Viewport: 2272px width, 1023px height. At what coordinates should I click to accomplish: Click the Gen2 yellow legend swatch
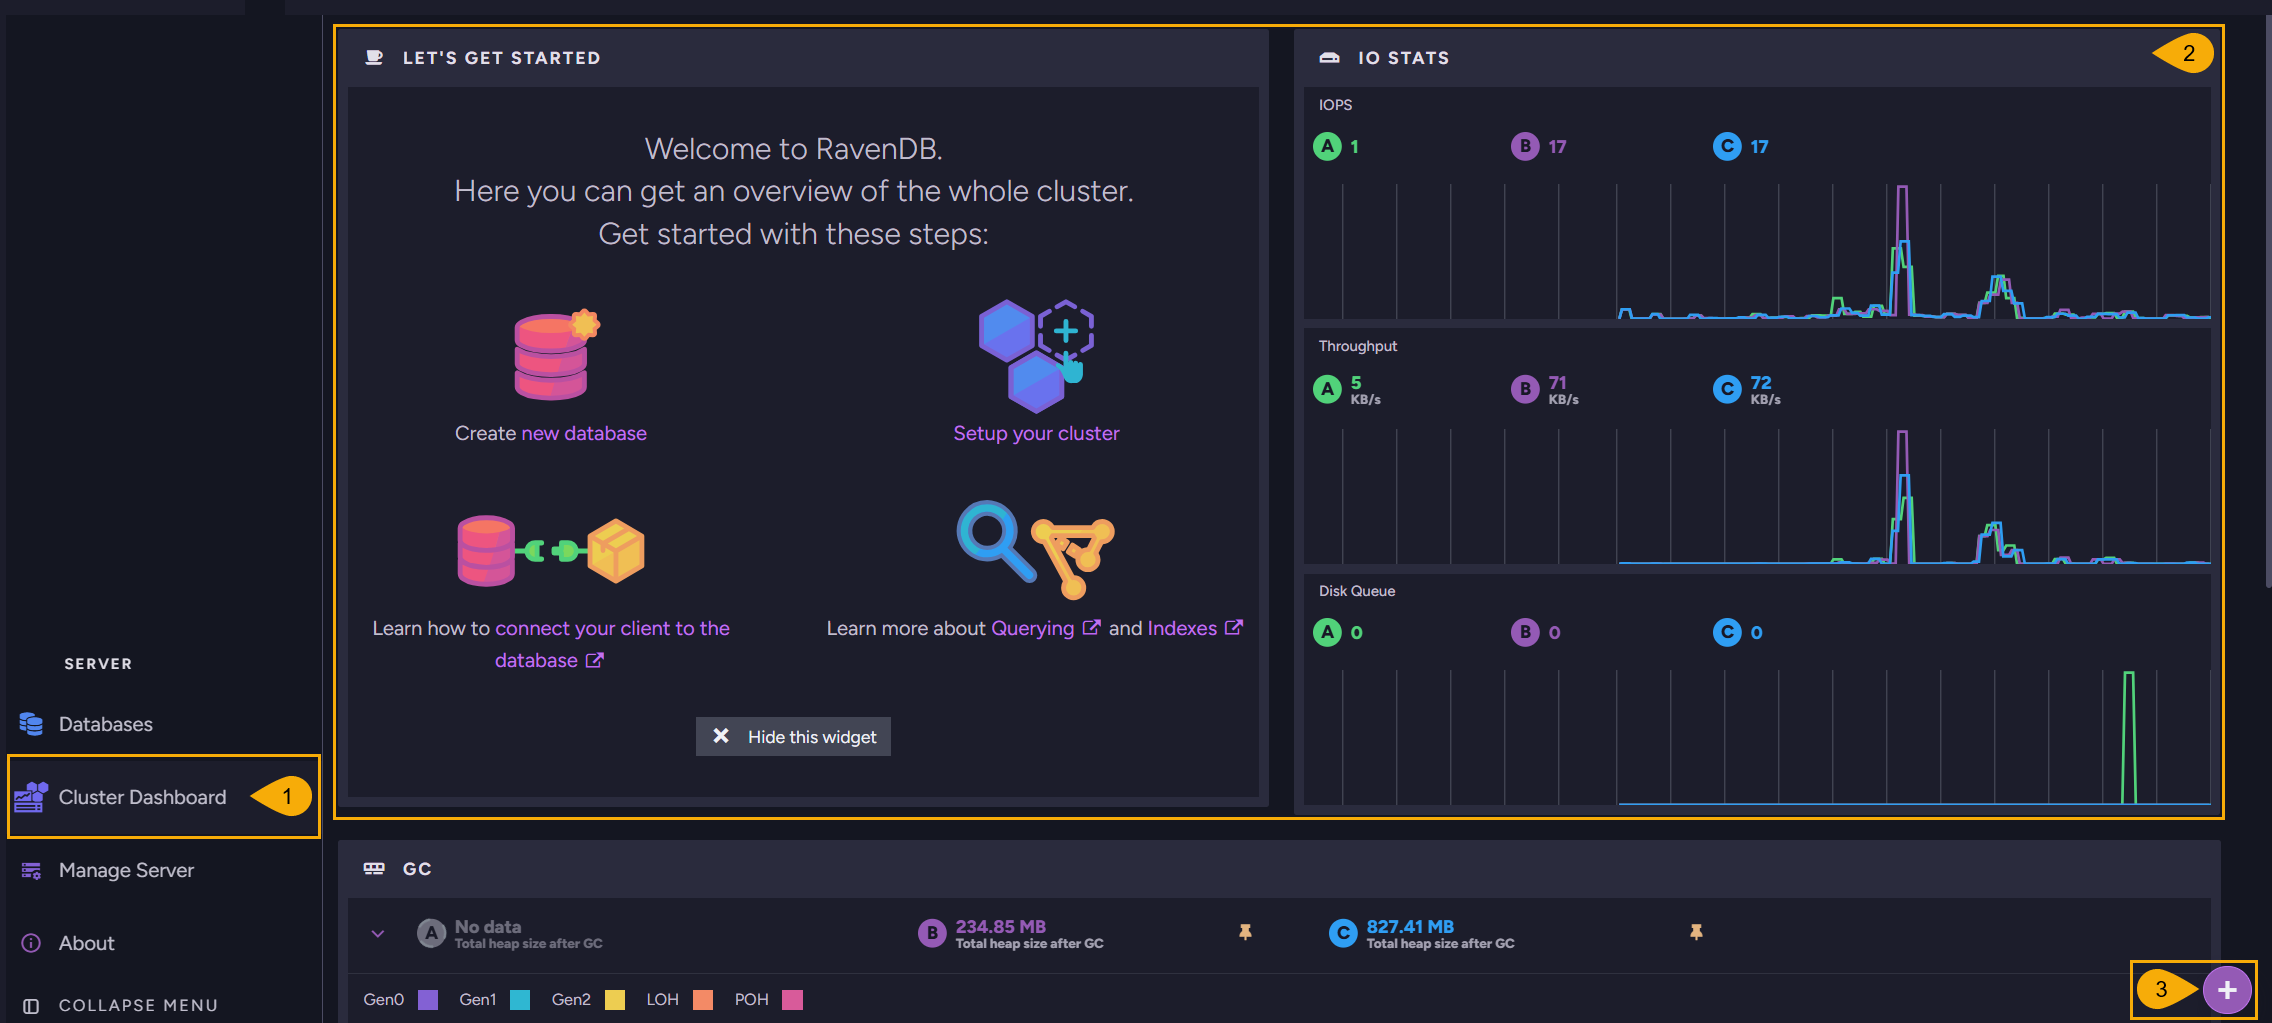(x=615, y=1000)
